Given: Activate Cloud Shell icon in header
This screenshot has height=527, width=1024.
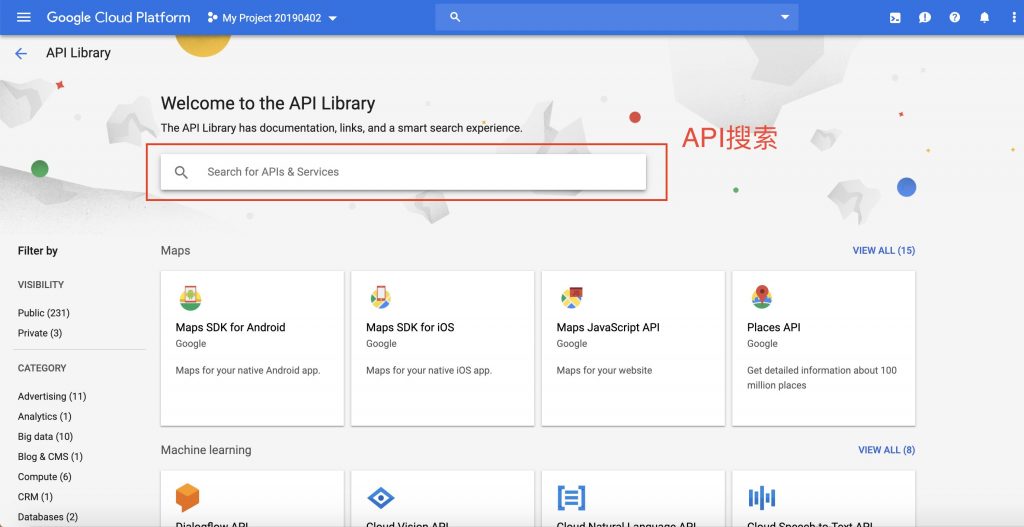Looking at the screenshot, I should point(895,18).
